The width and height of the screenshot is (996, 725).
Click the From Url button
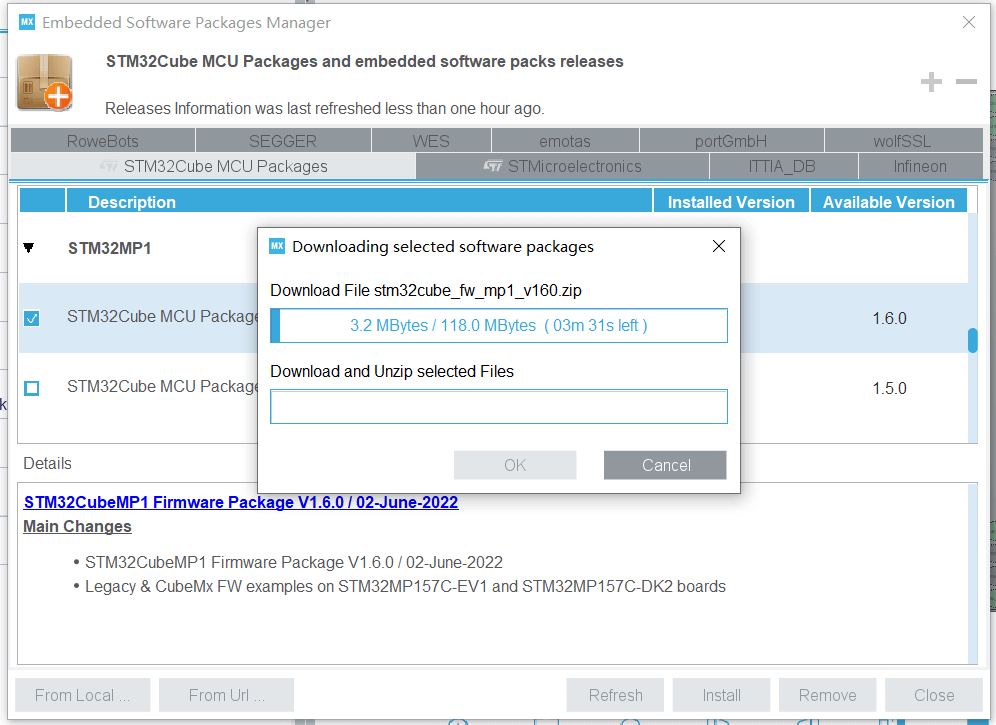pyautogui.click(x=226, y=695)
